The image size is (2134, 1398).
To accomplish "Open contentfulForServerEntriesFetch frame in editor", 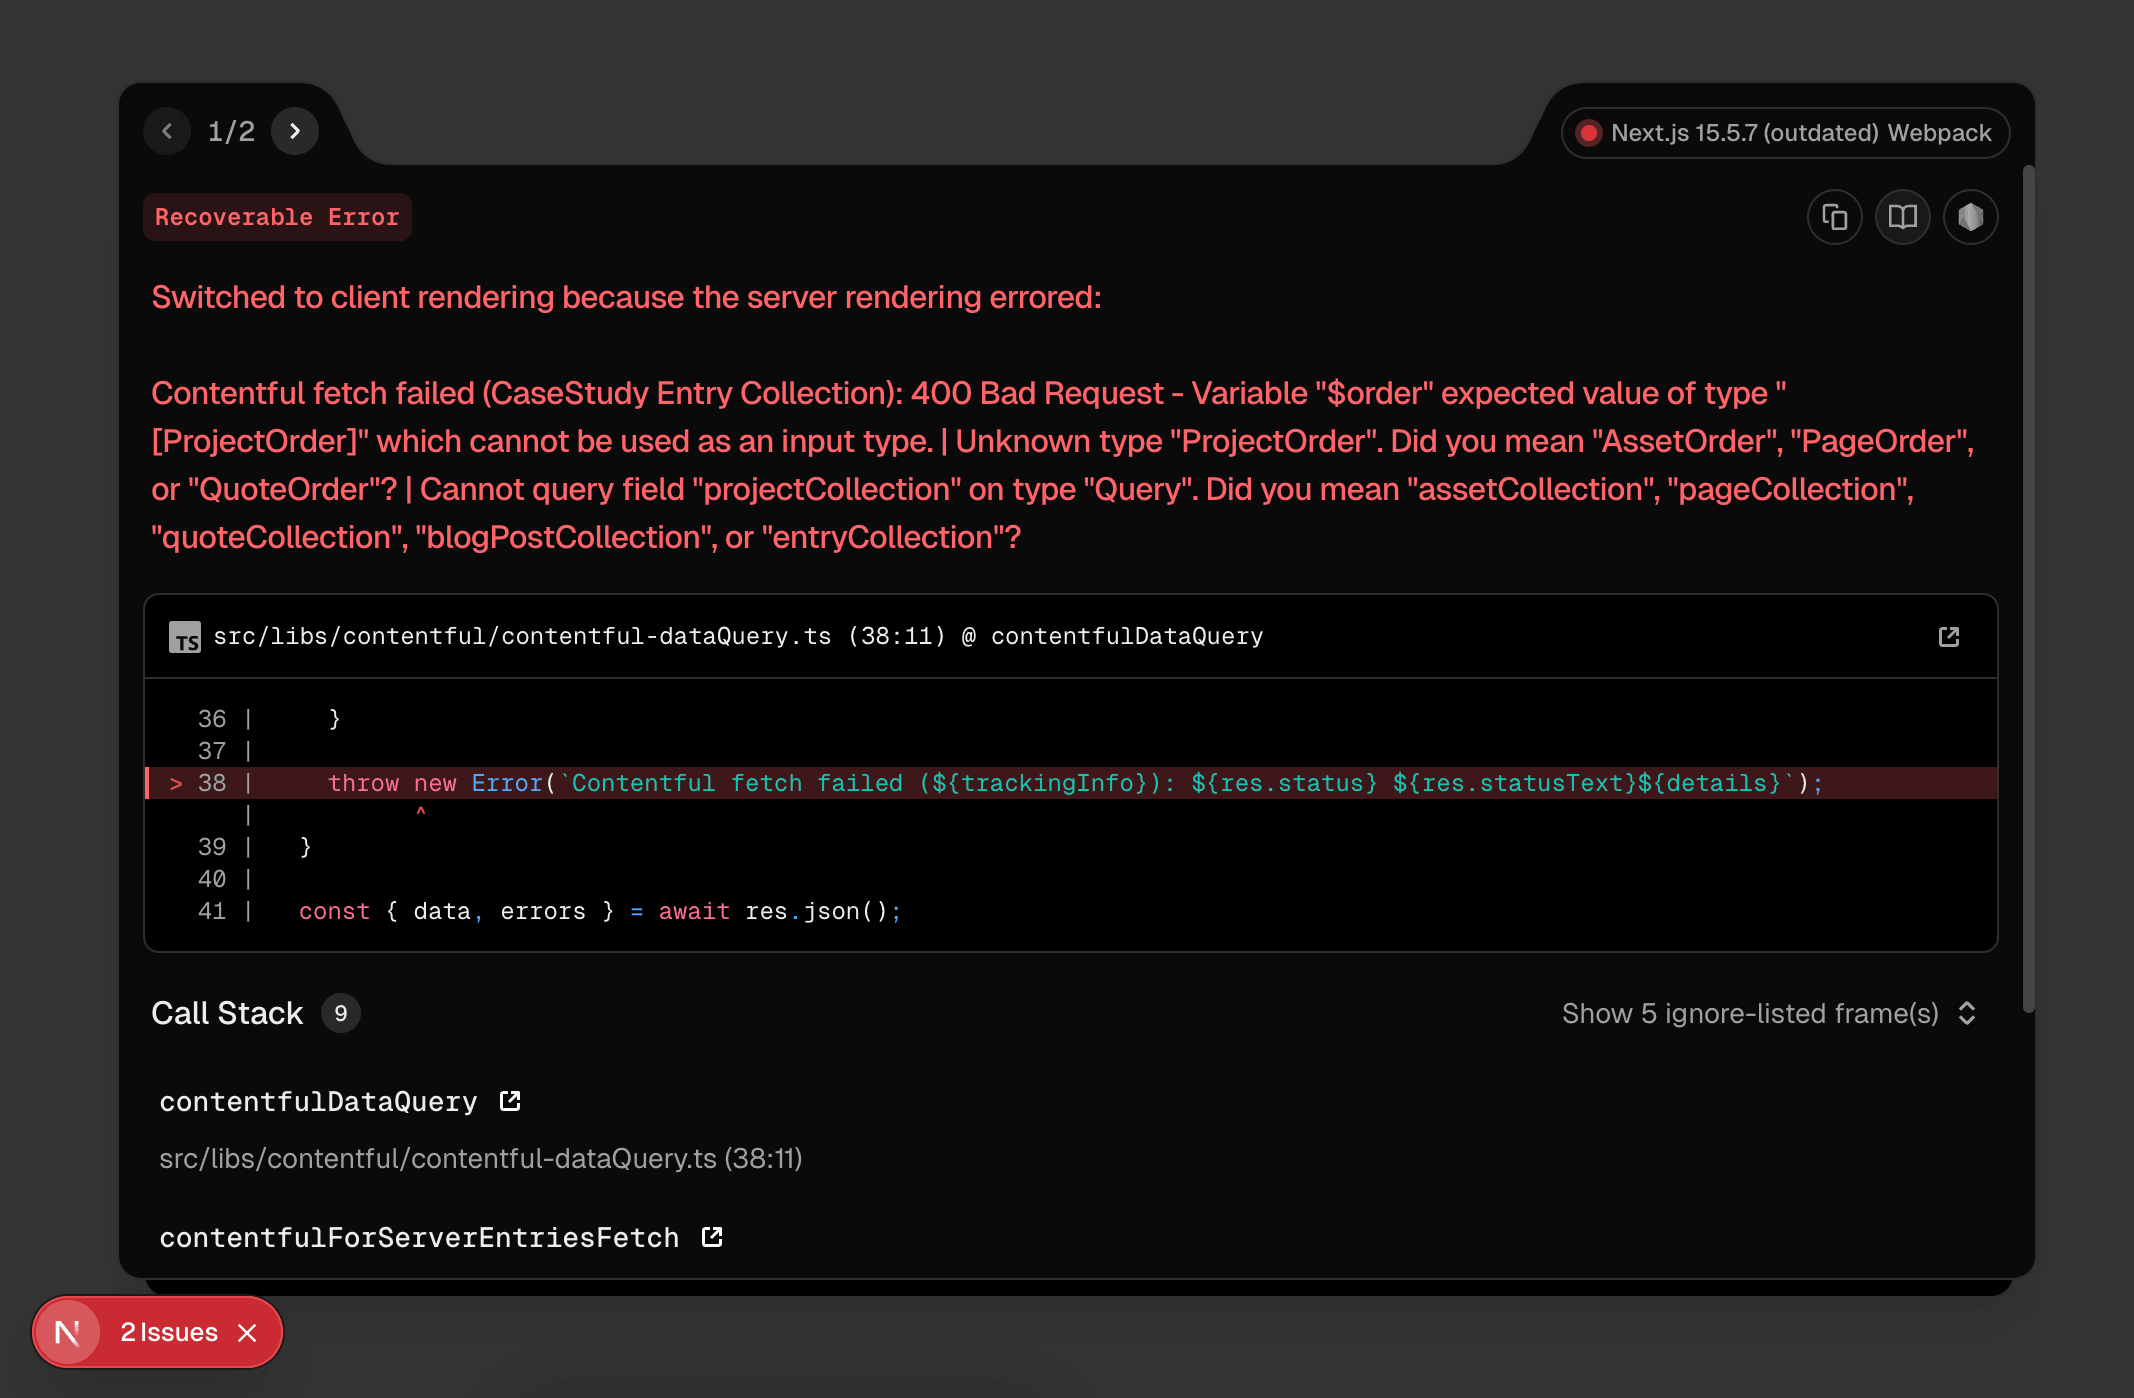I will coord(712,1237).
